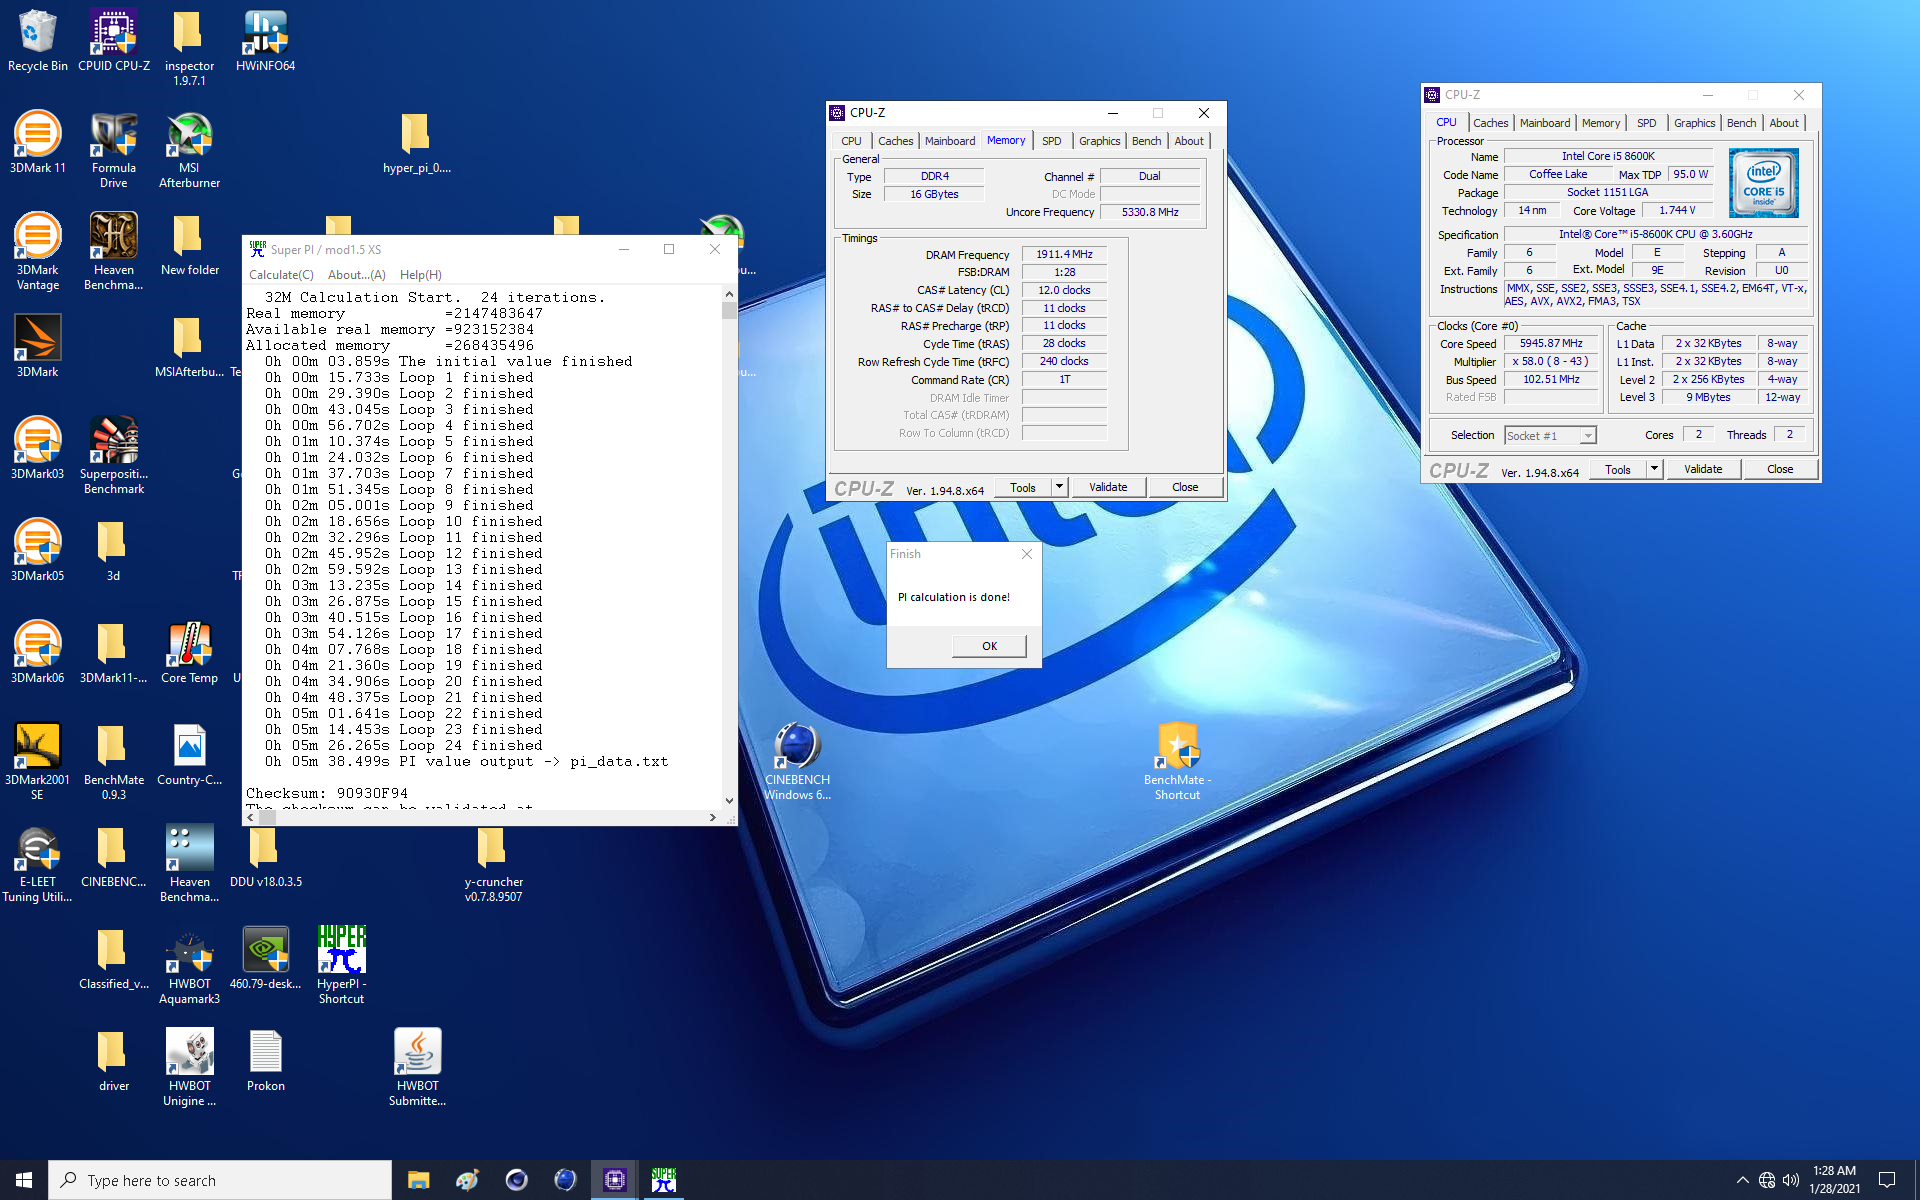Open HWiNFO64 desktop shortcut
The height and width of the screenshot is (1200, 1920).
coord(265,40)
